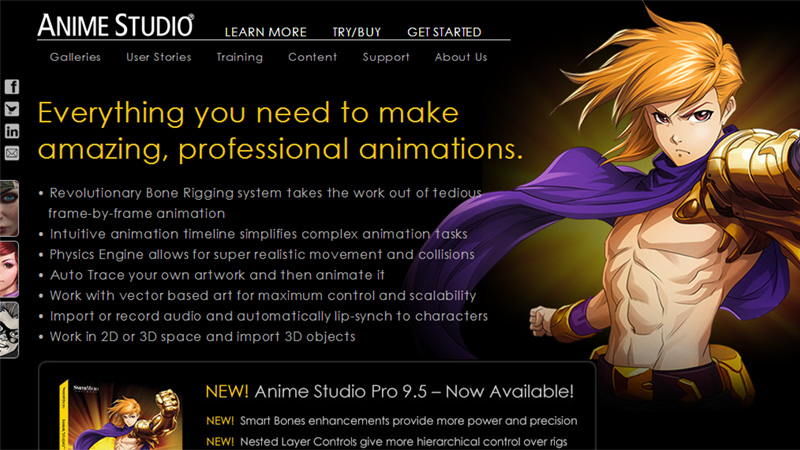Click the LinkedIn share icon

(x=12, y=131)
